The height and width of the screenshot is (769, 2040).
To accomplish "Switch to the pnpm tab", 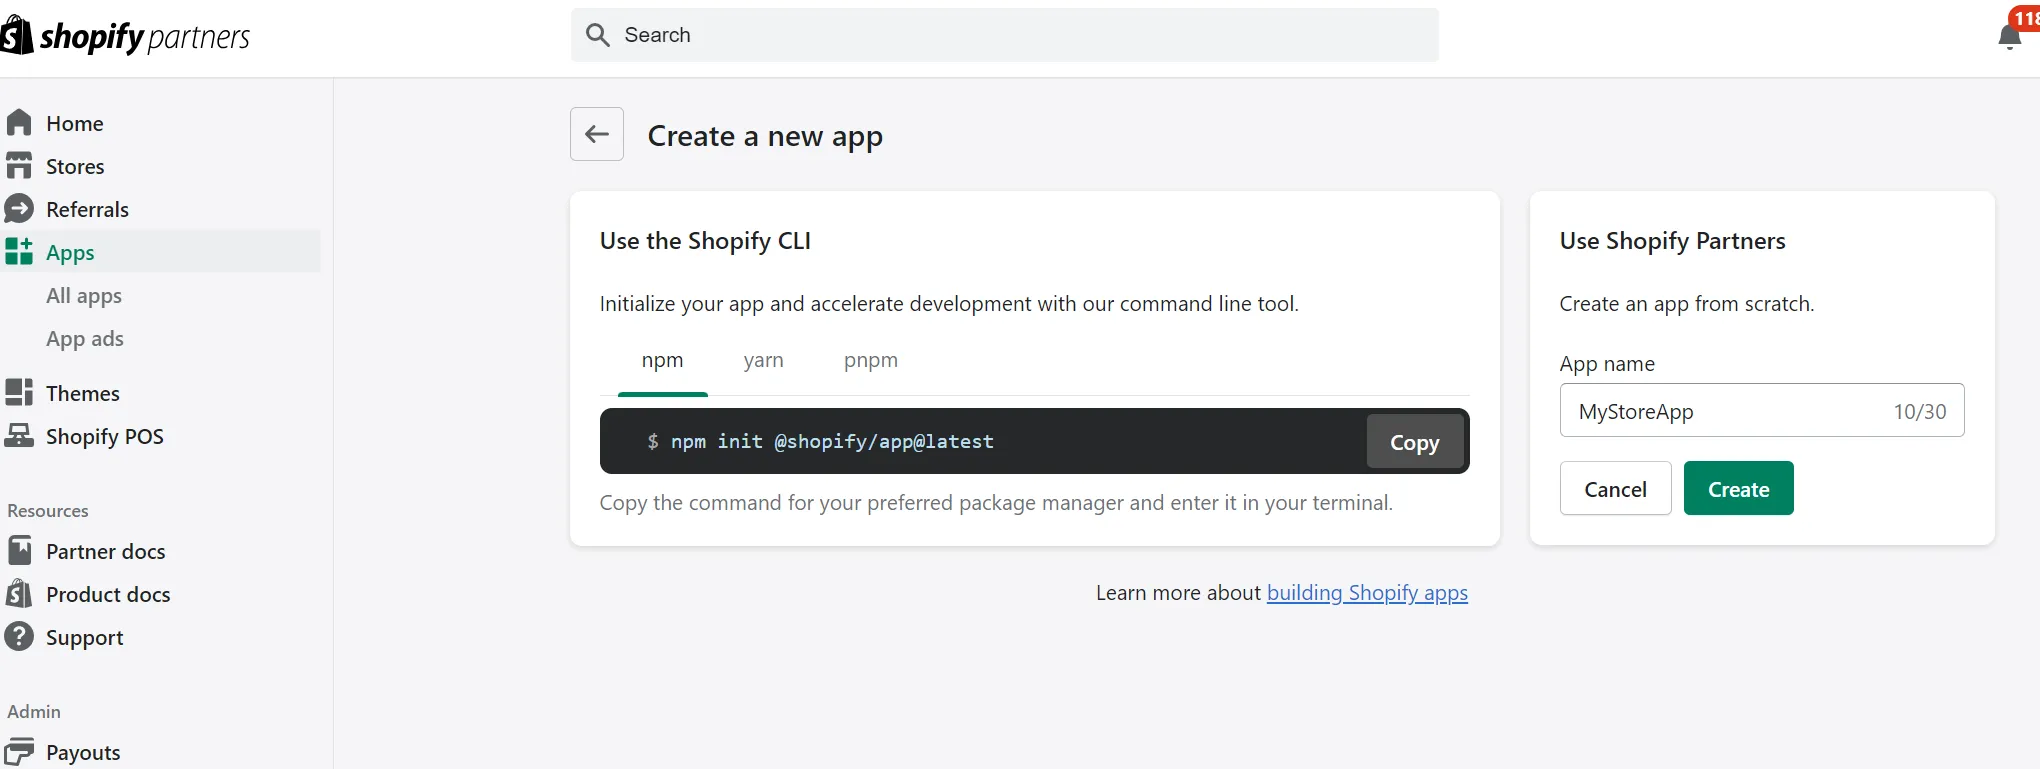I will click(871, 361).
